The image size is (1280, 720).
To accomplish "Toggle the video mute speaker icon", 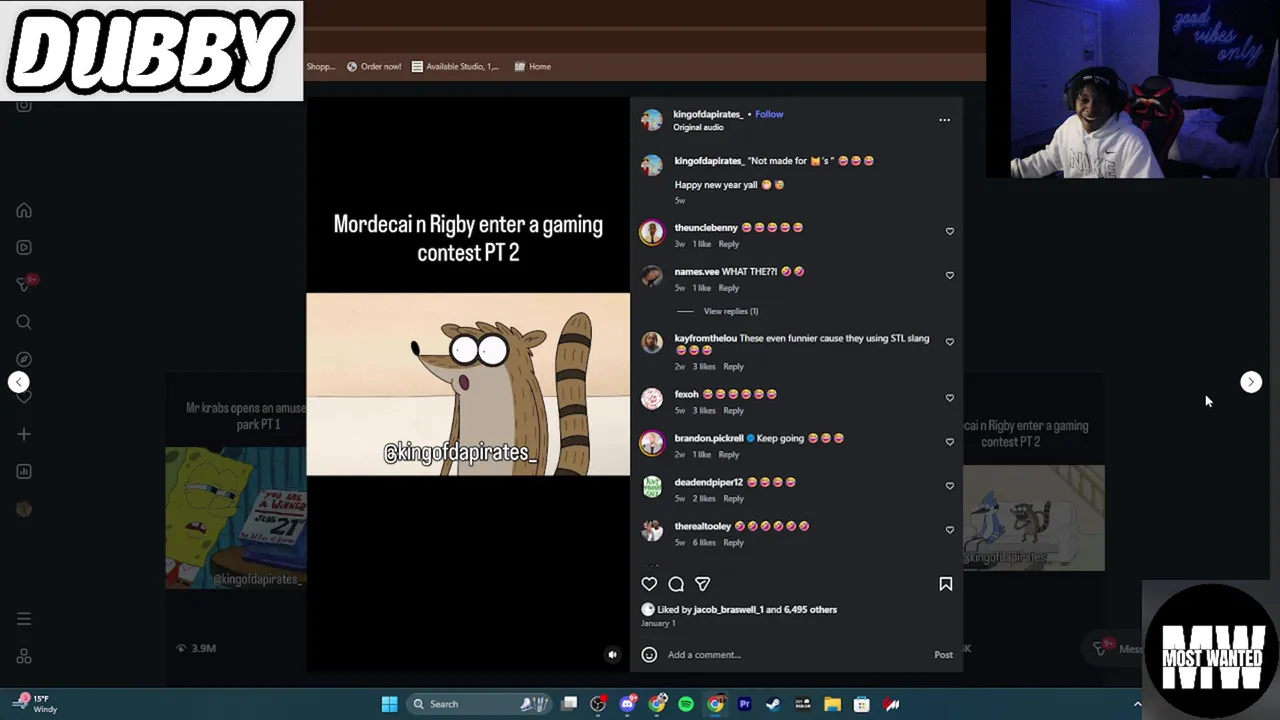I will [613, 655].
